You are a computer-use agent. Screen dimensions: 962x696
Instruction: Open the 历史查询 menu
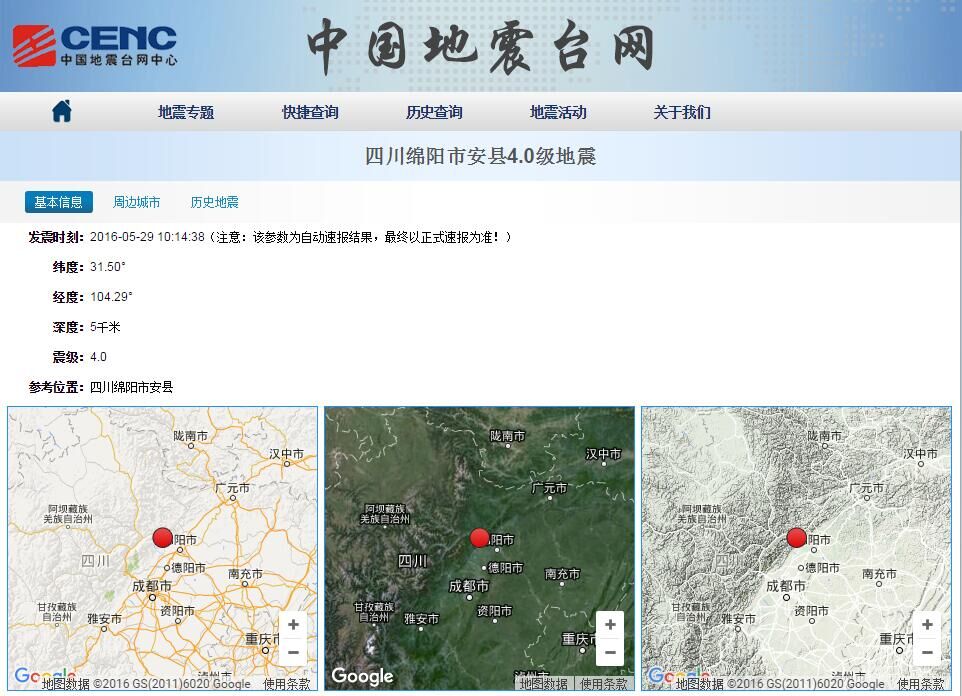434,112
